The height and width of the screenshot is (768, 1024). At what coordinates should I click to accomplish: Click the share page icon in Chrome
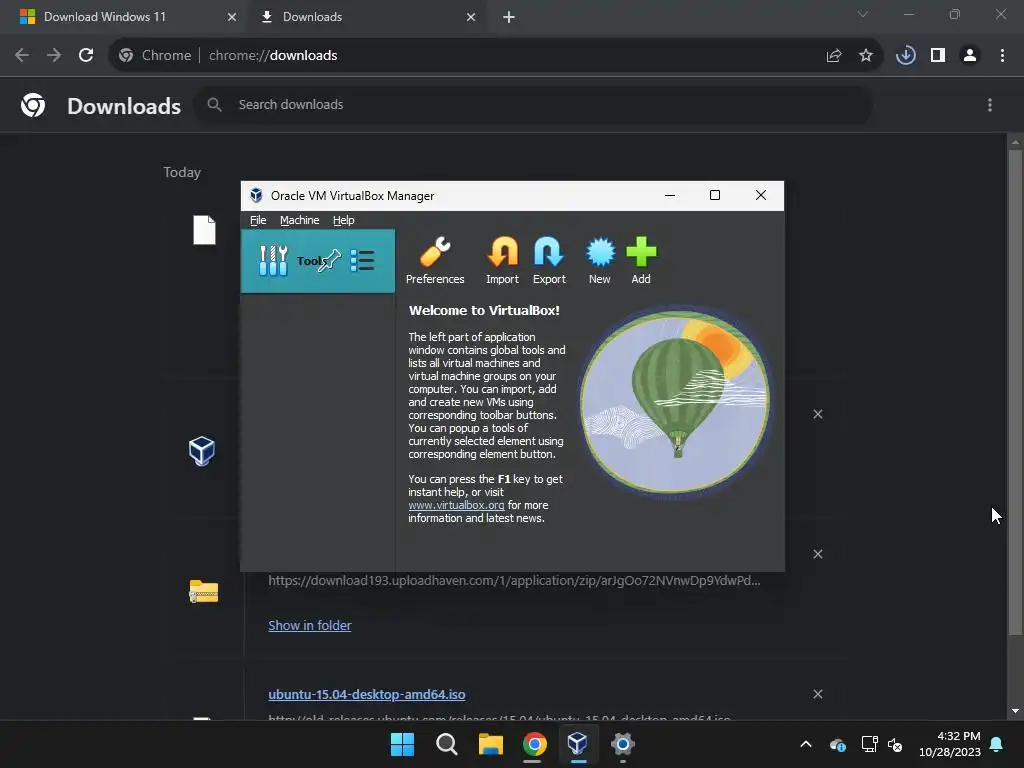834,56
